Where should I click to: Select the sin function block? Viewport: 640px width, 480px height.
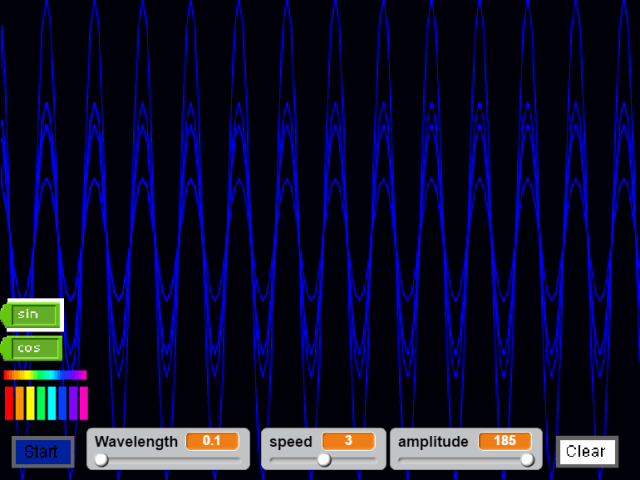coord(34,315)
